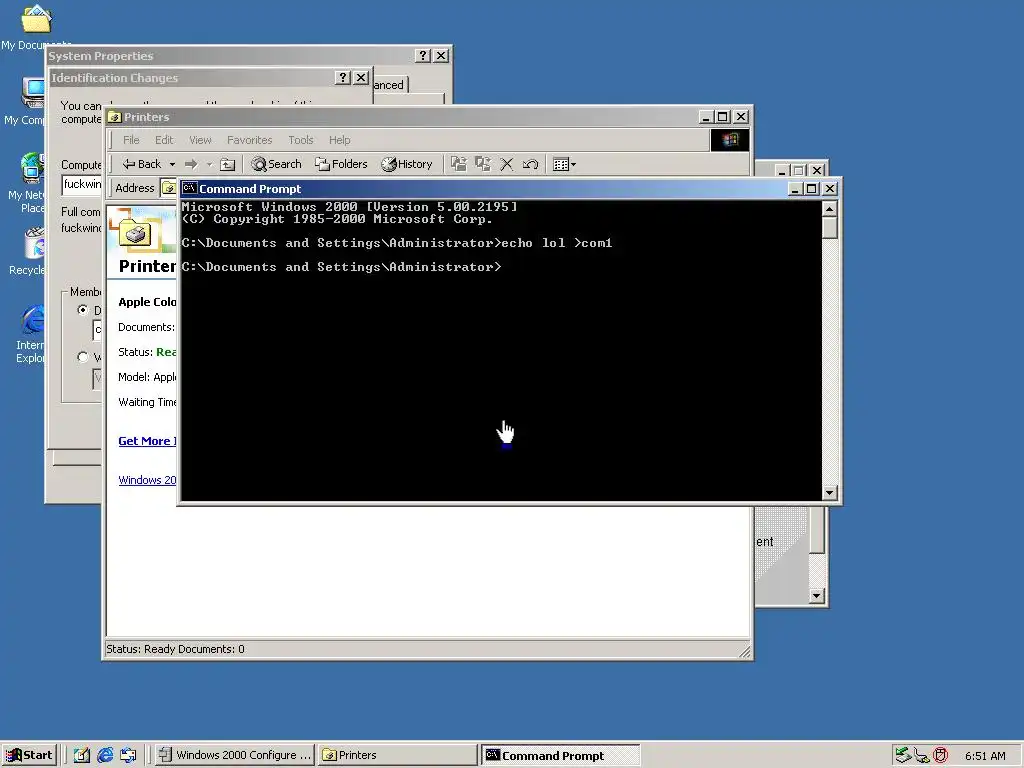Screen dimensions: 1024x768
Task: Click Copy To icon in Printers toolbar
Action: pyautogui.click(x=483, y=165)
